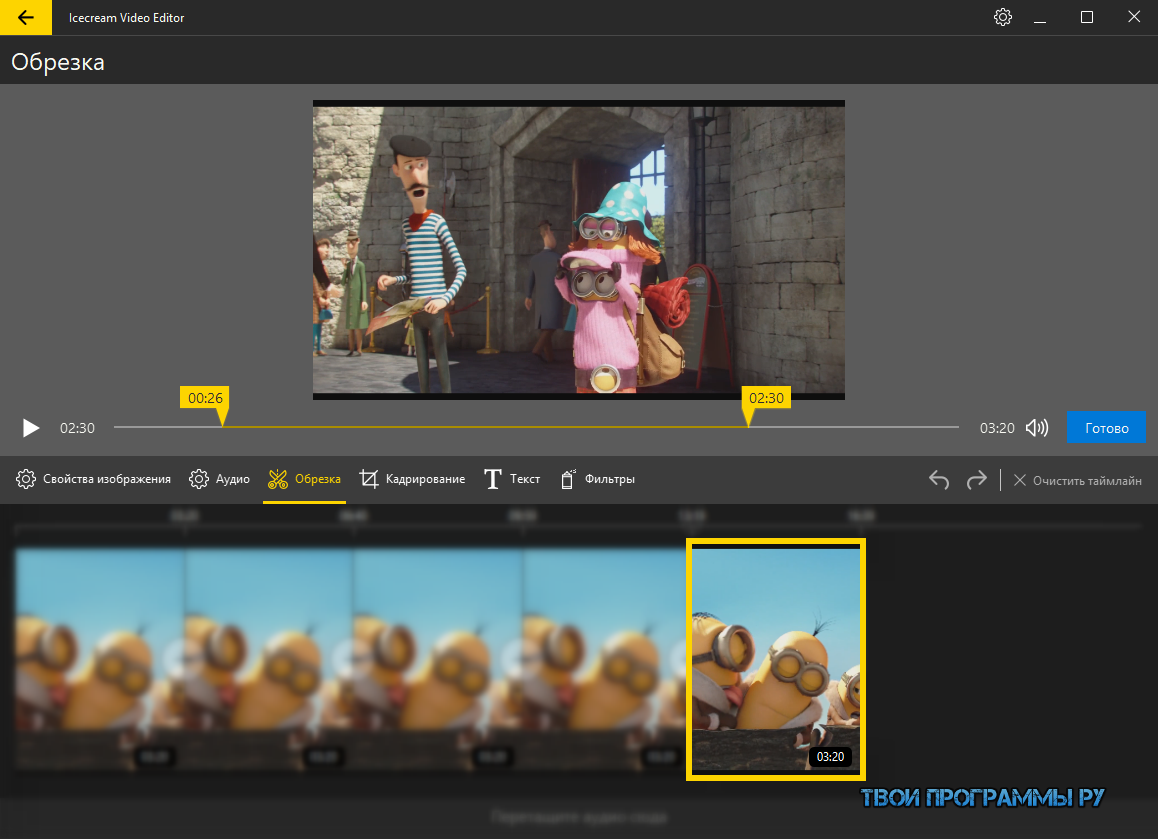Open the Фильтры tab
Screen dimensions: 1158x839
coord(597,479)
